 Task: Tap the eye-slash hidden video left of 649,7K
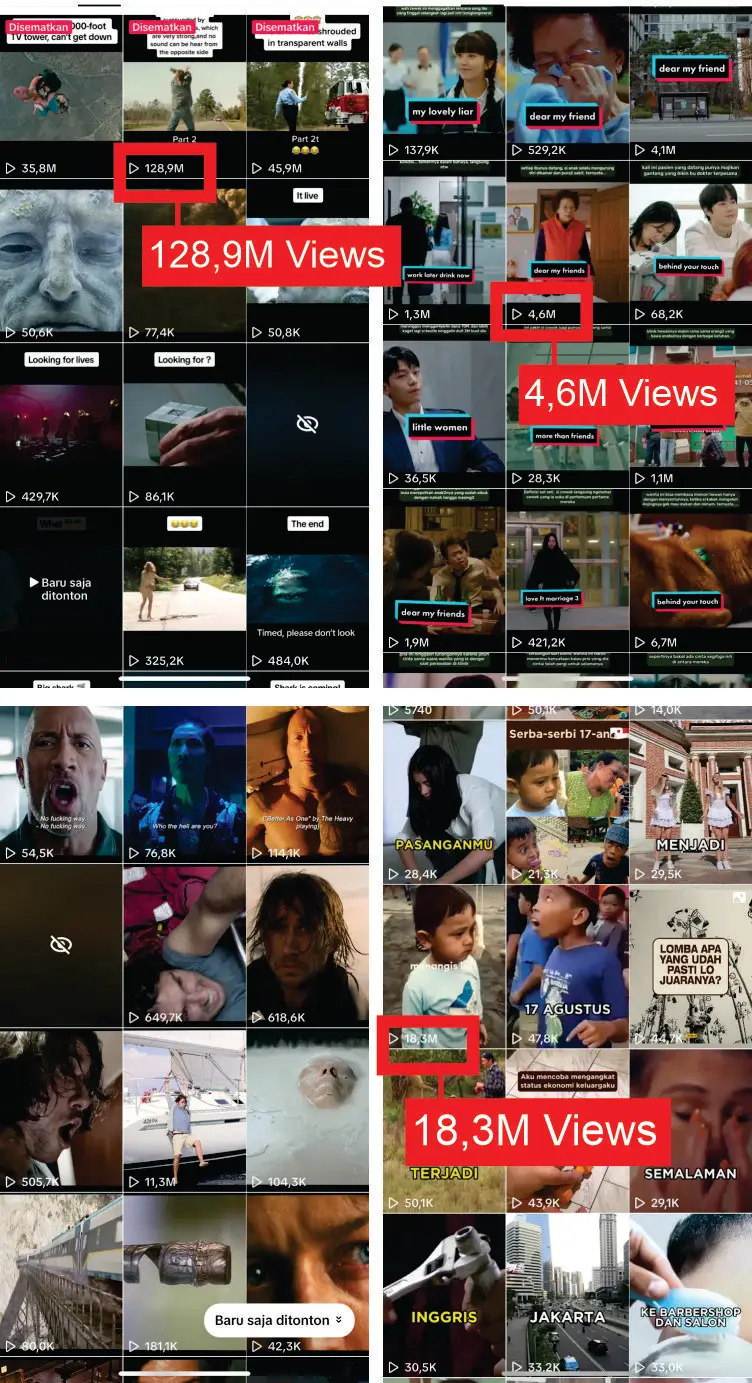tap(61, 945)
